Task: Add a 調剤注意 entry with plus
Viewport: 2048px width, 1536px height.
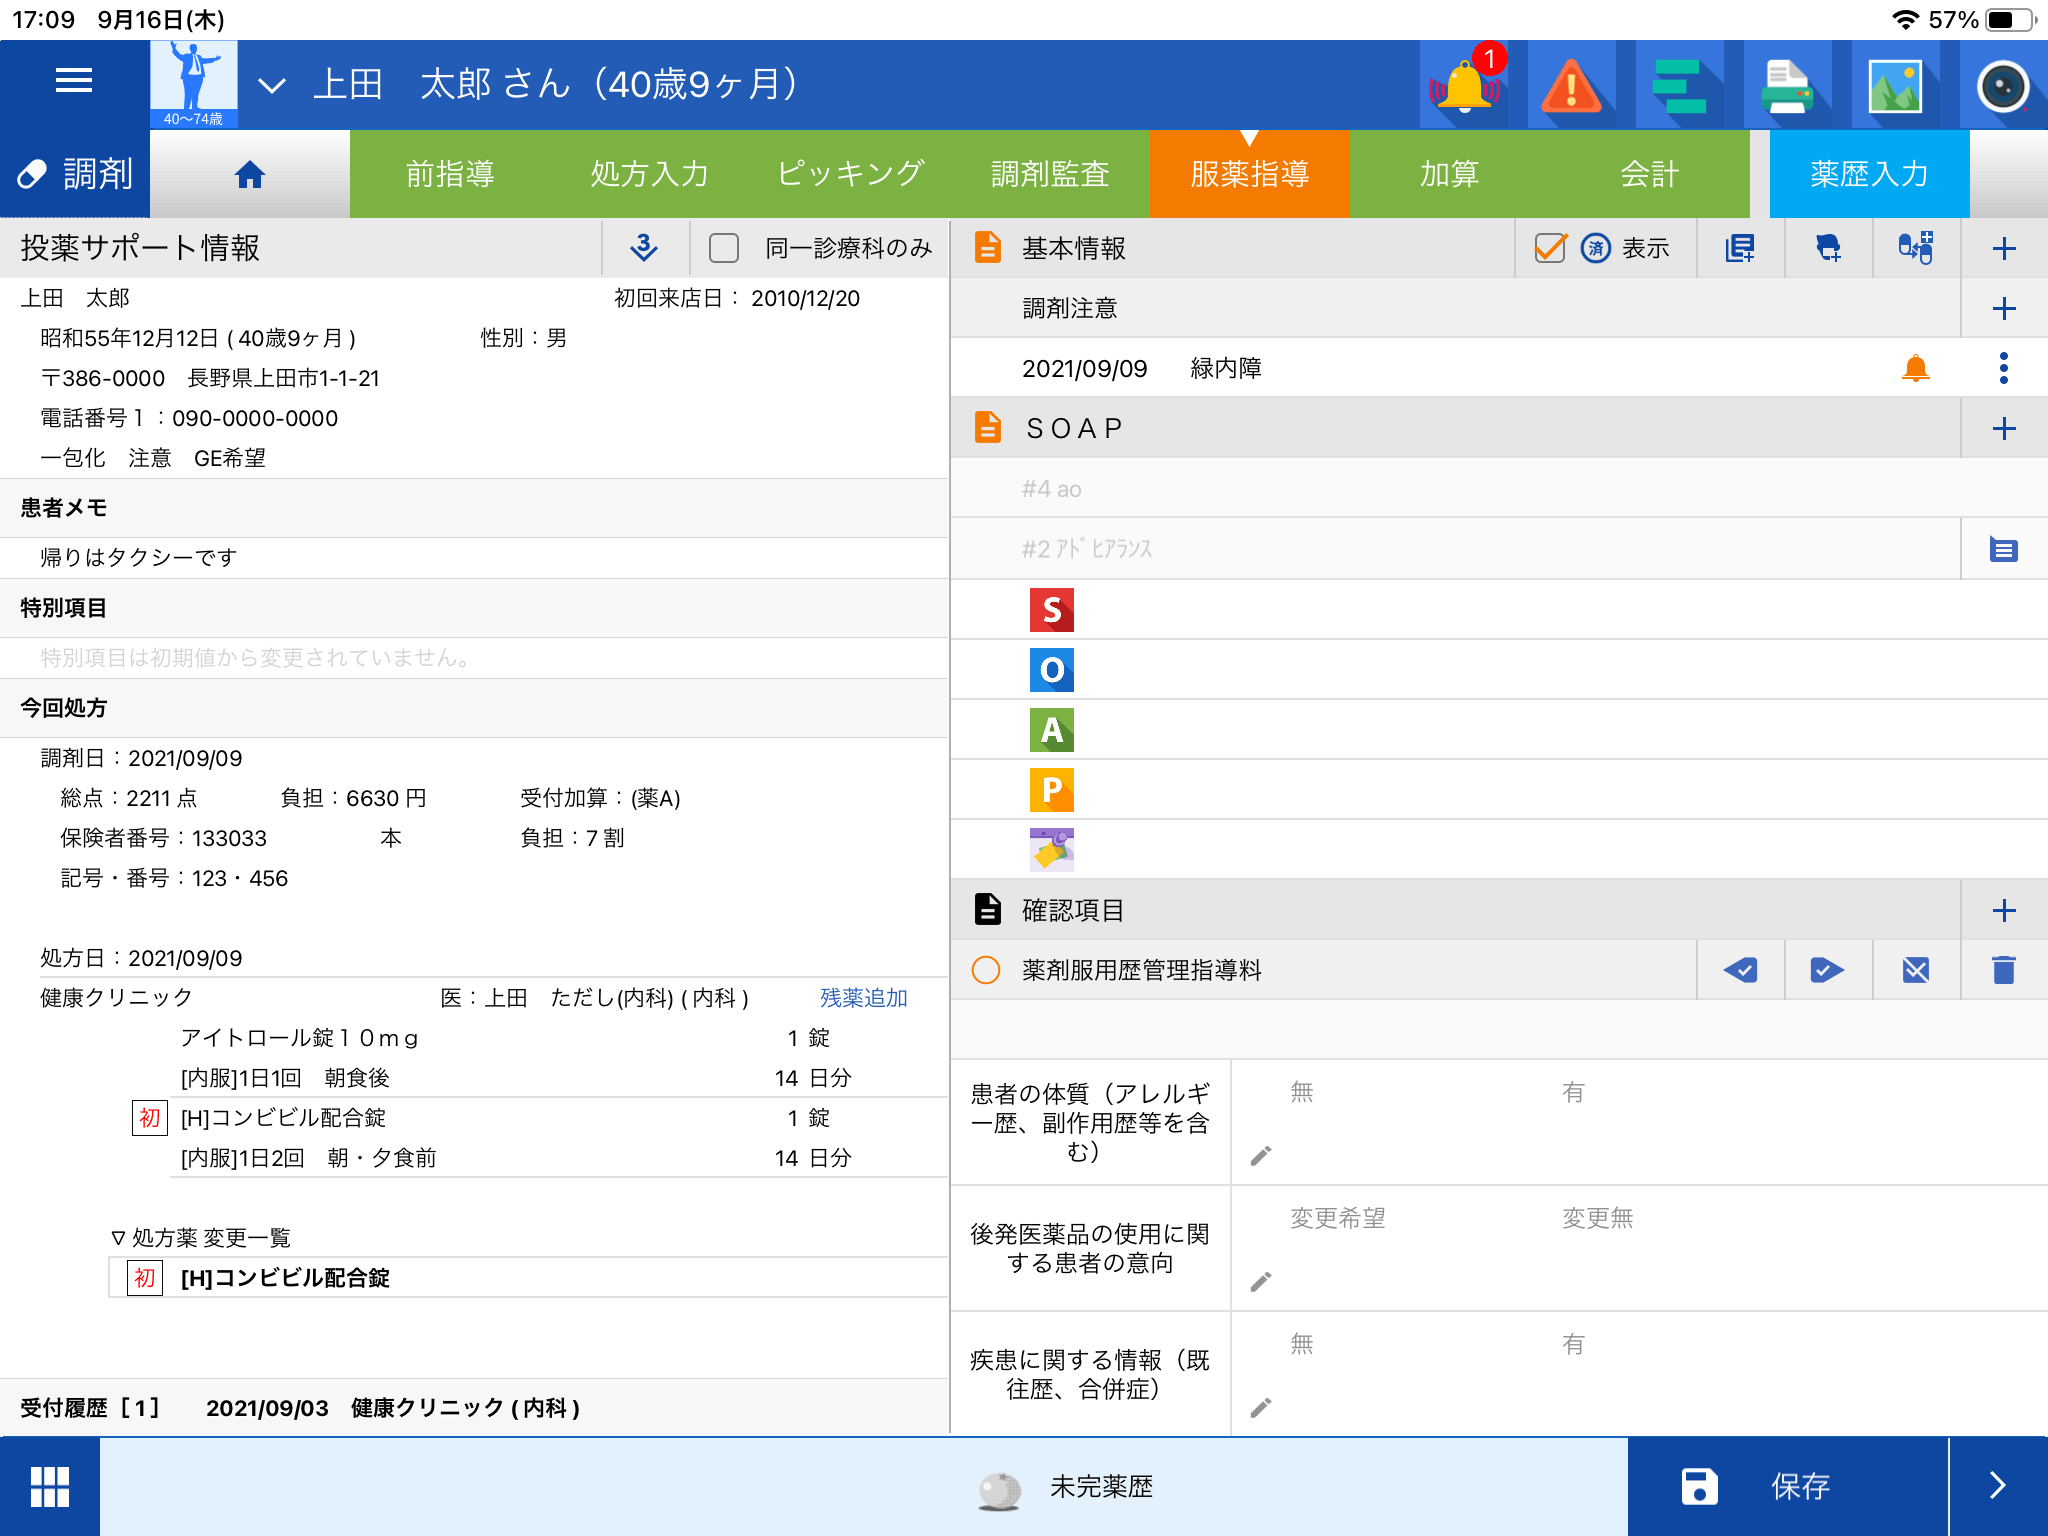Action: (2004, 308)
